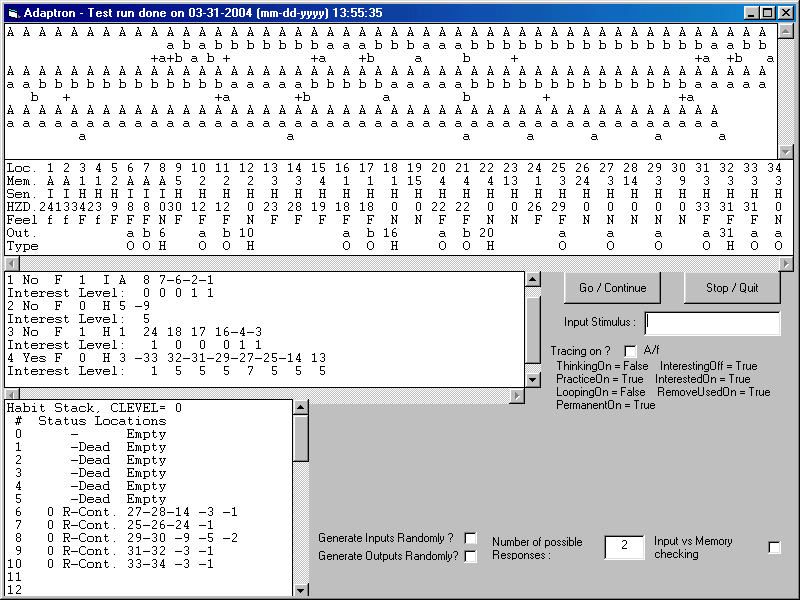
Task: Click down arrow of Habit Stack scrollbar
Action: [301, 590]
